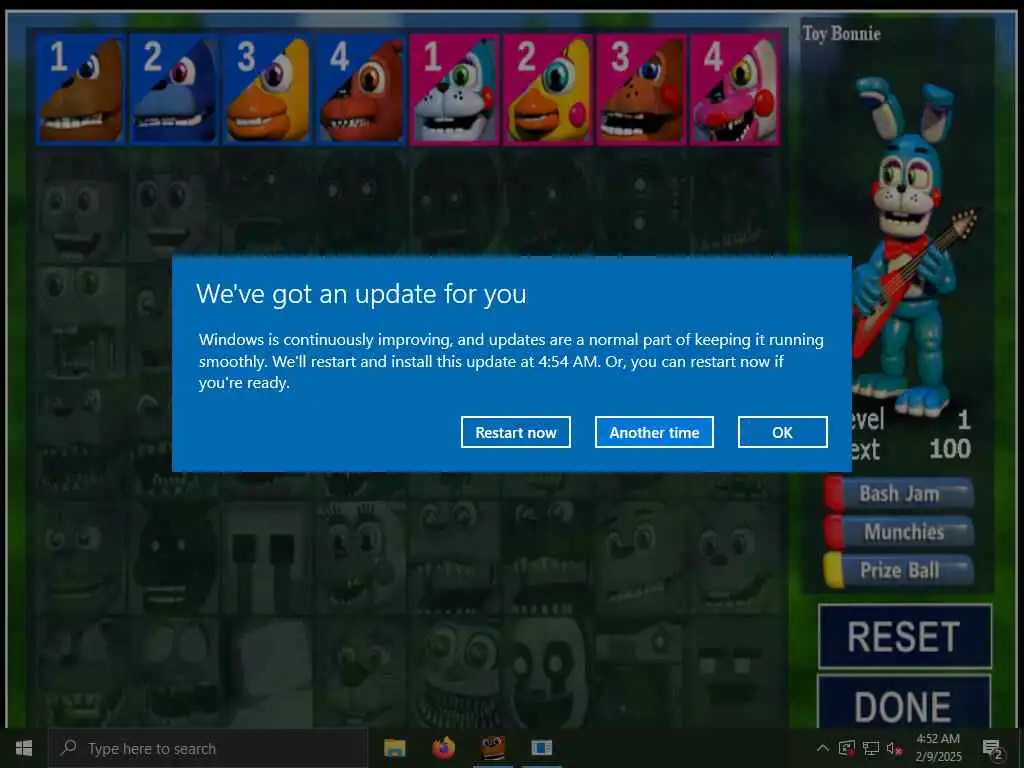Image resolution: width=1024 pixels, height=768 pixels.
Task: Confirm update dialog with OK
Action: coord(782,432)
